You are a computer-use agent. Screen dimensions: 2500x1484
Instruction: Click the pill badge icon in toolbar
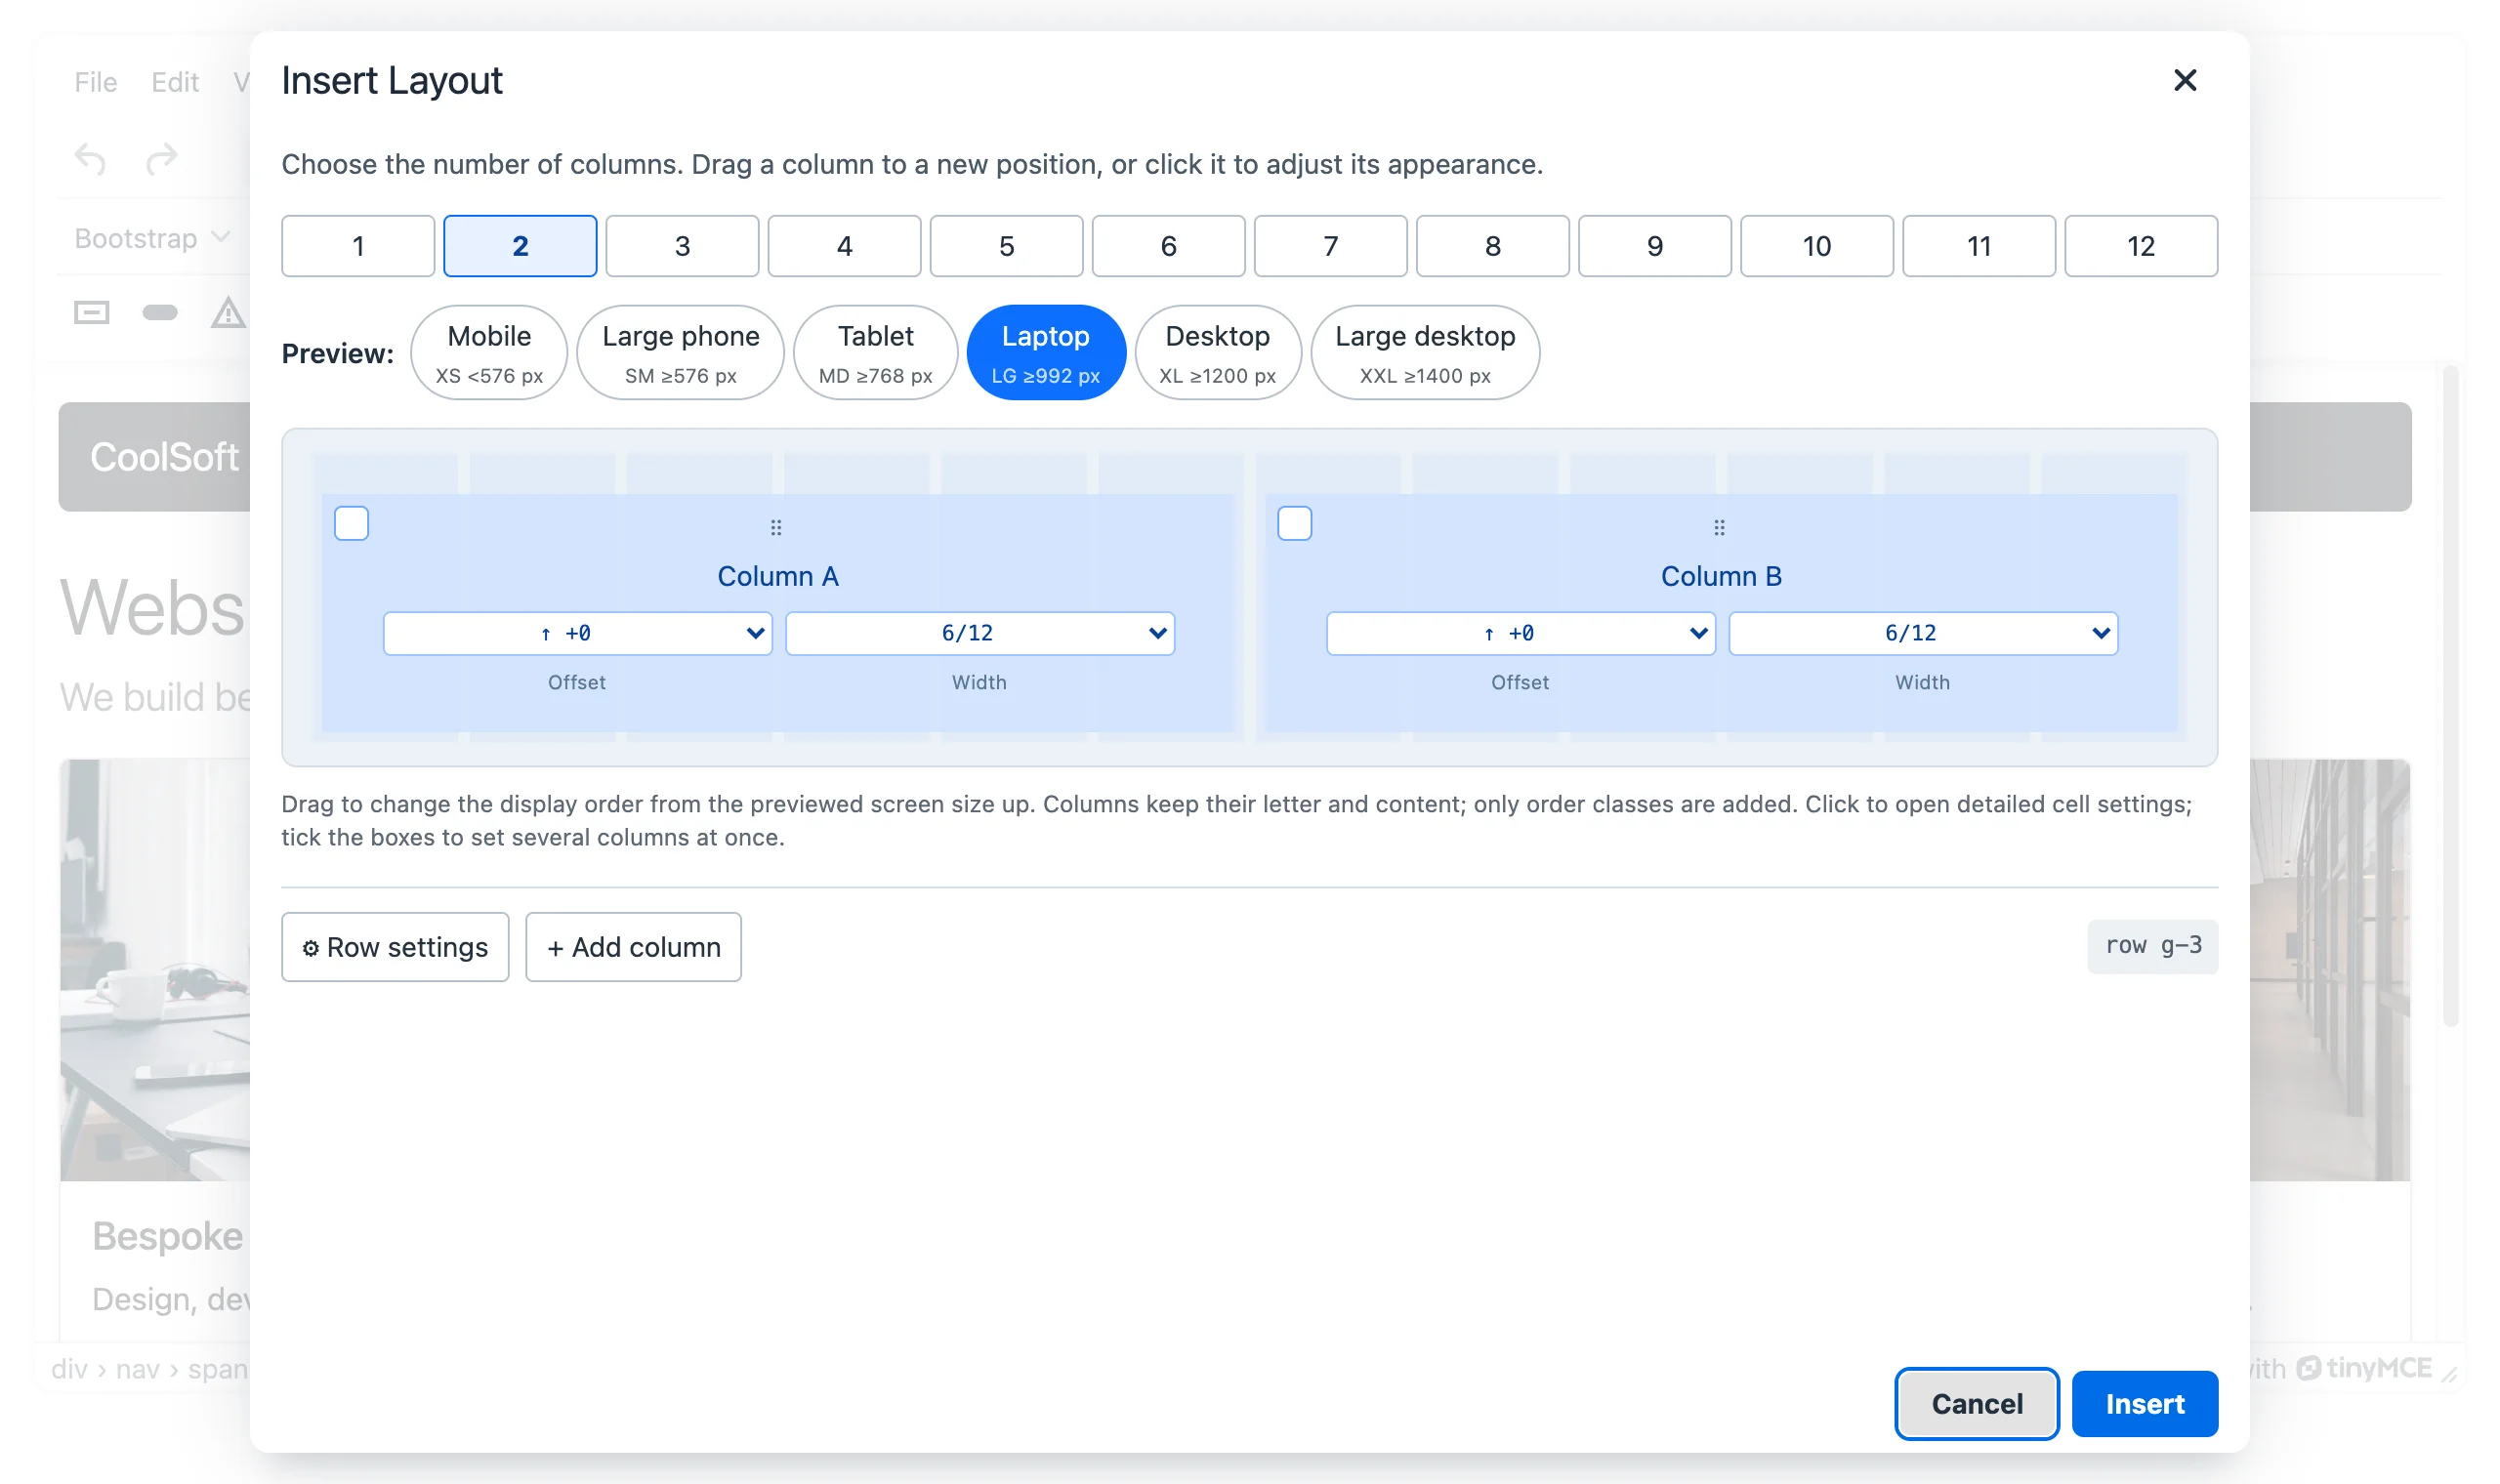160,313
